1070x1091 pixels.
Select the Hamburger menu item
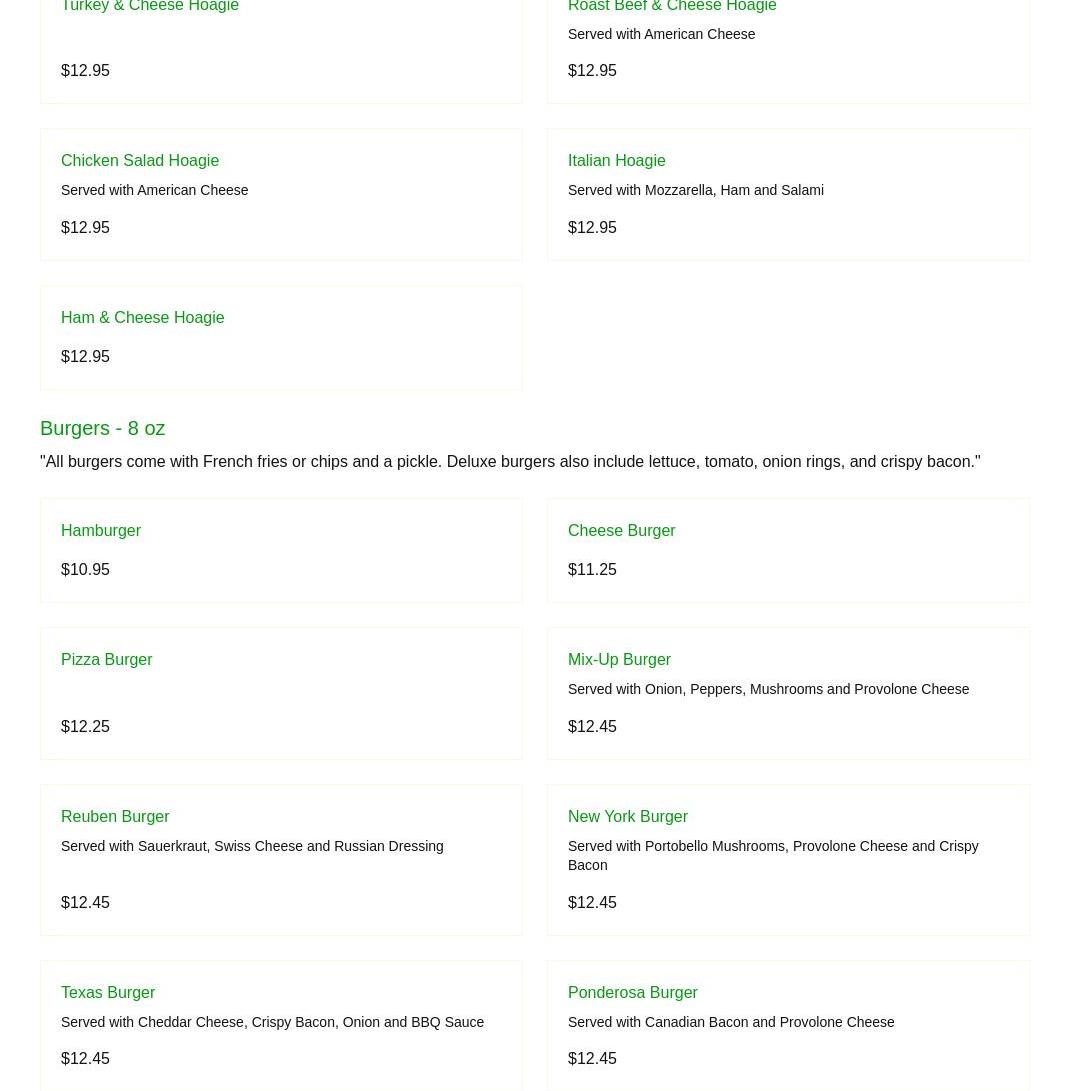pyautogui.click(x=101, y=530)
